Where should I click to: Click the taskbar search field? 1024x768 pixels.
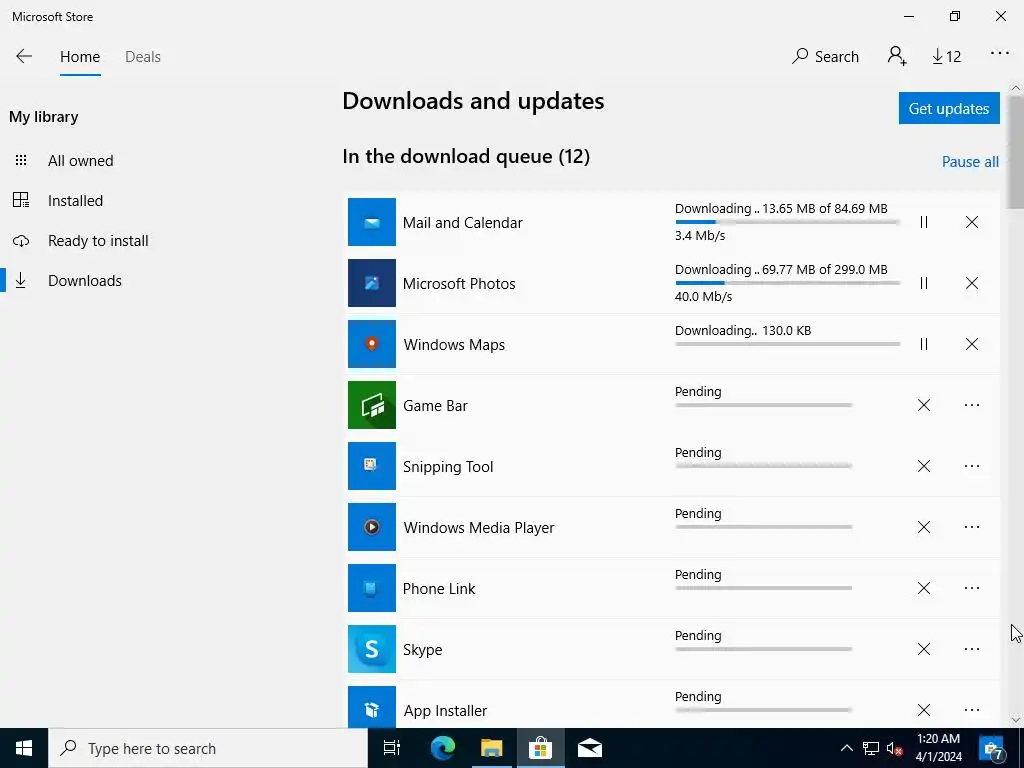(x=208, y=748)
